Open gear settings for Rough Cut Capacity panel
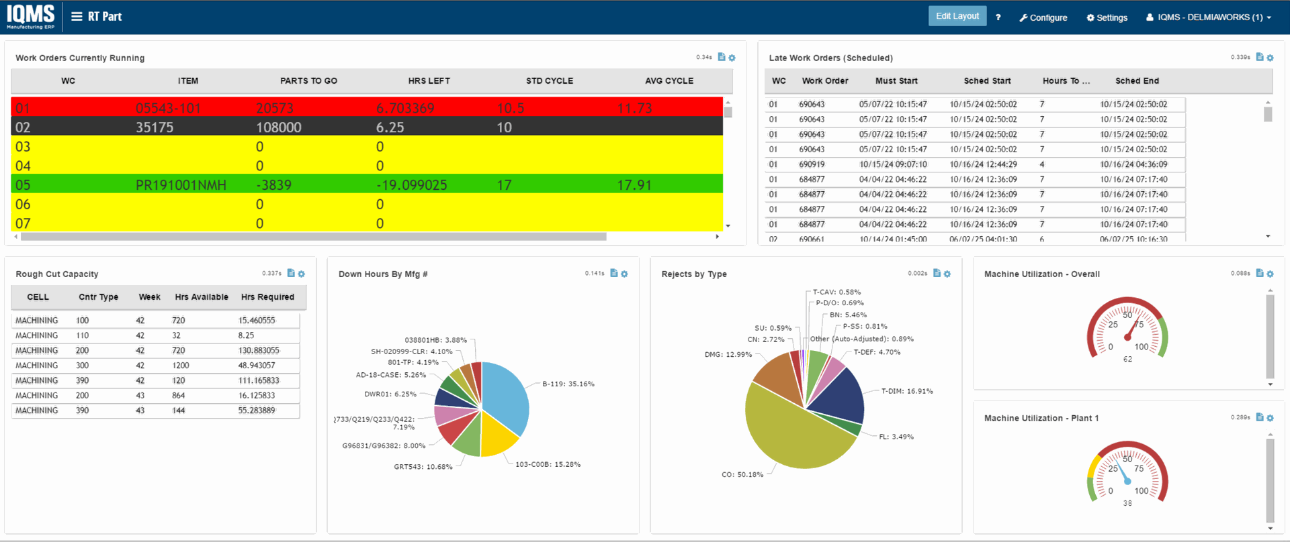This screenshot has height=542, width=1290. tap(302, 273)
